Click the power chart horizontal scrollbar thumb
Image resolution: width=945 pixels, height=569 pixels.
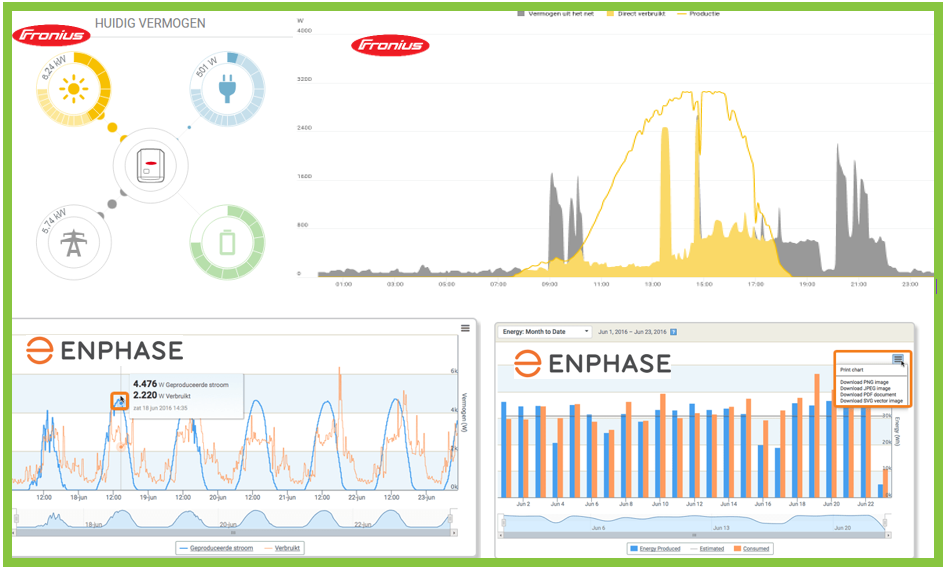tap(234, 533)
